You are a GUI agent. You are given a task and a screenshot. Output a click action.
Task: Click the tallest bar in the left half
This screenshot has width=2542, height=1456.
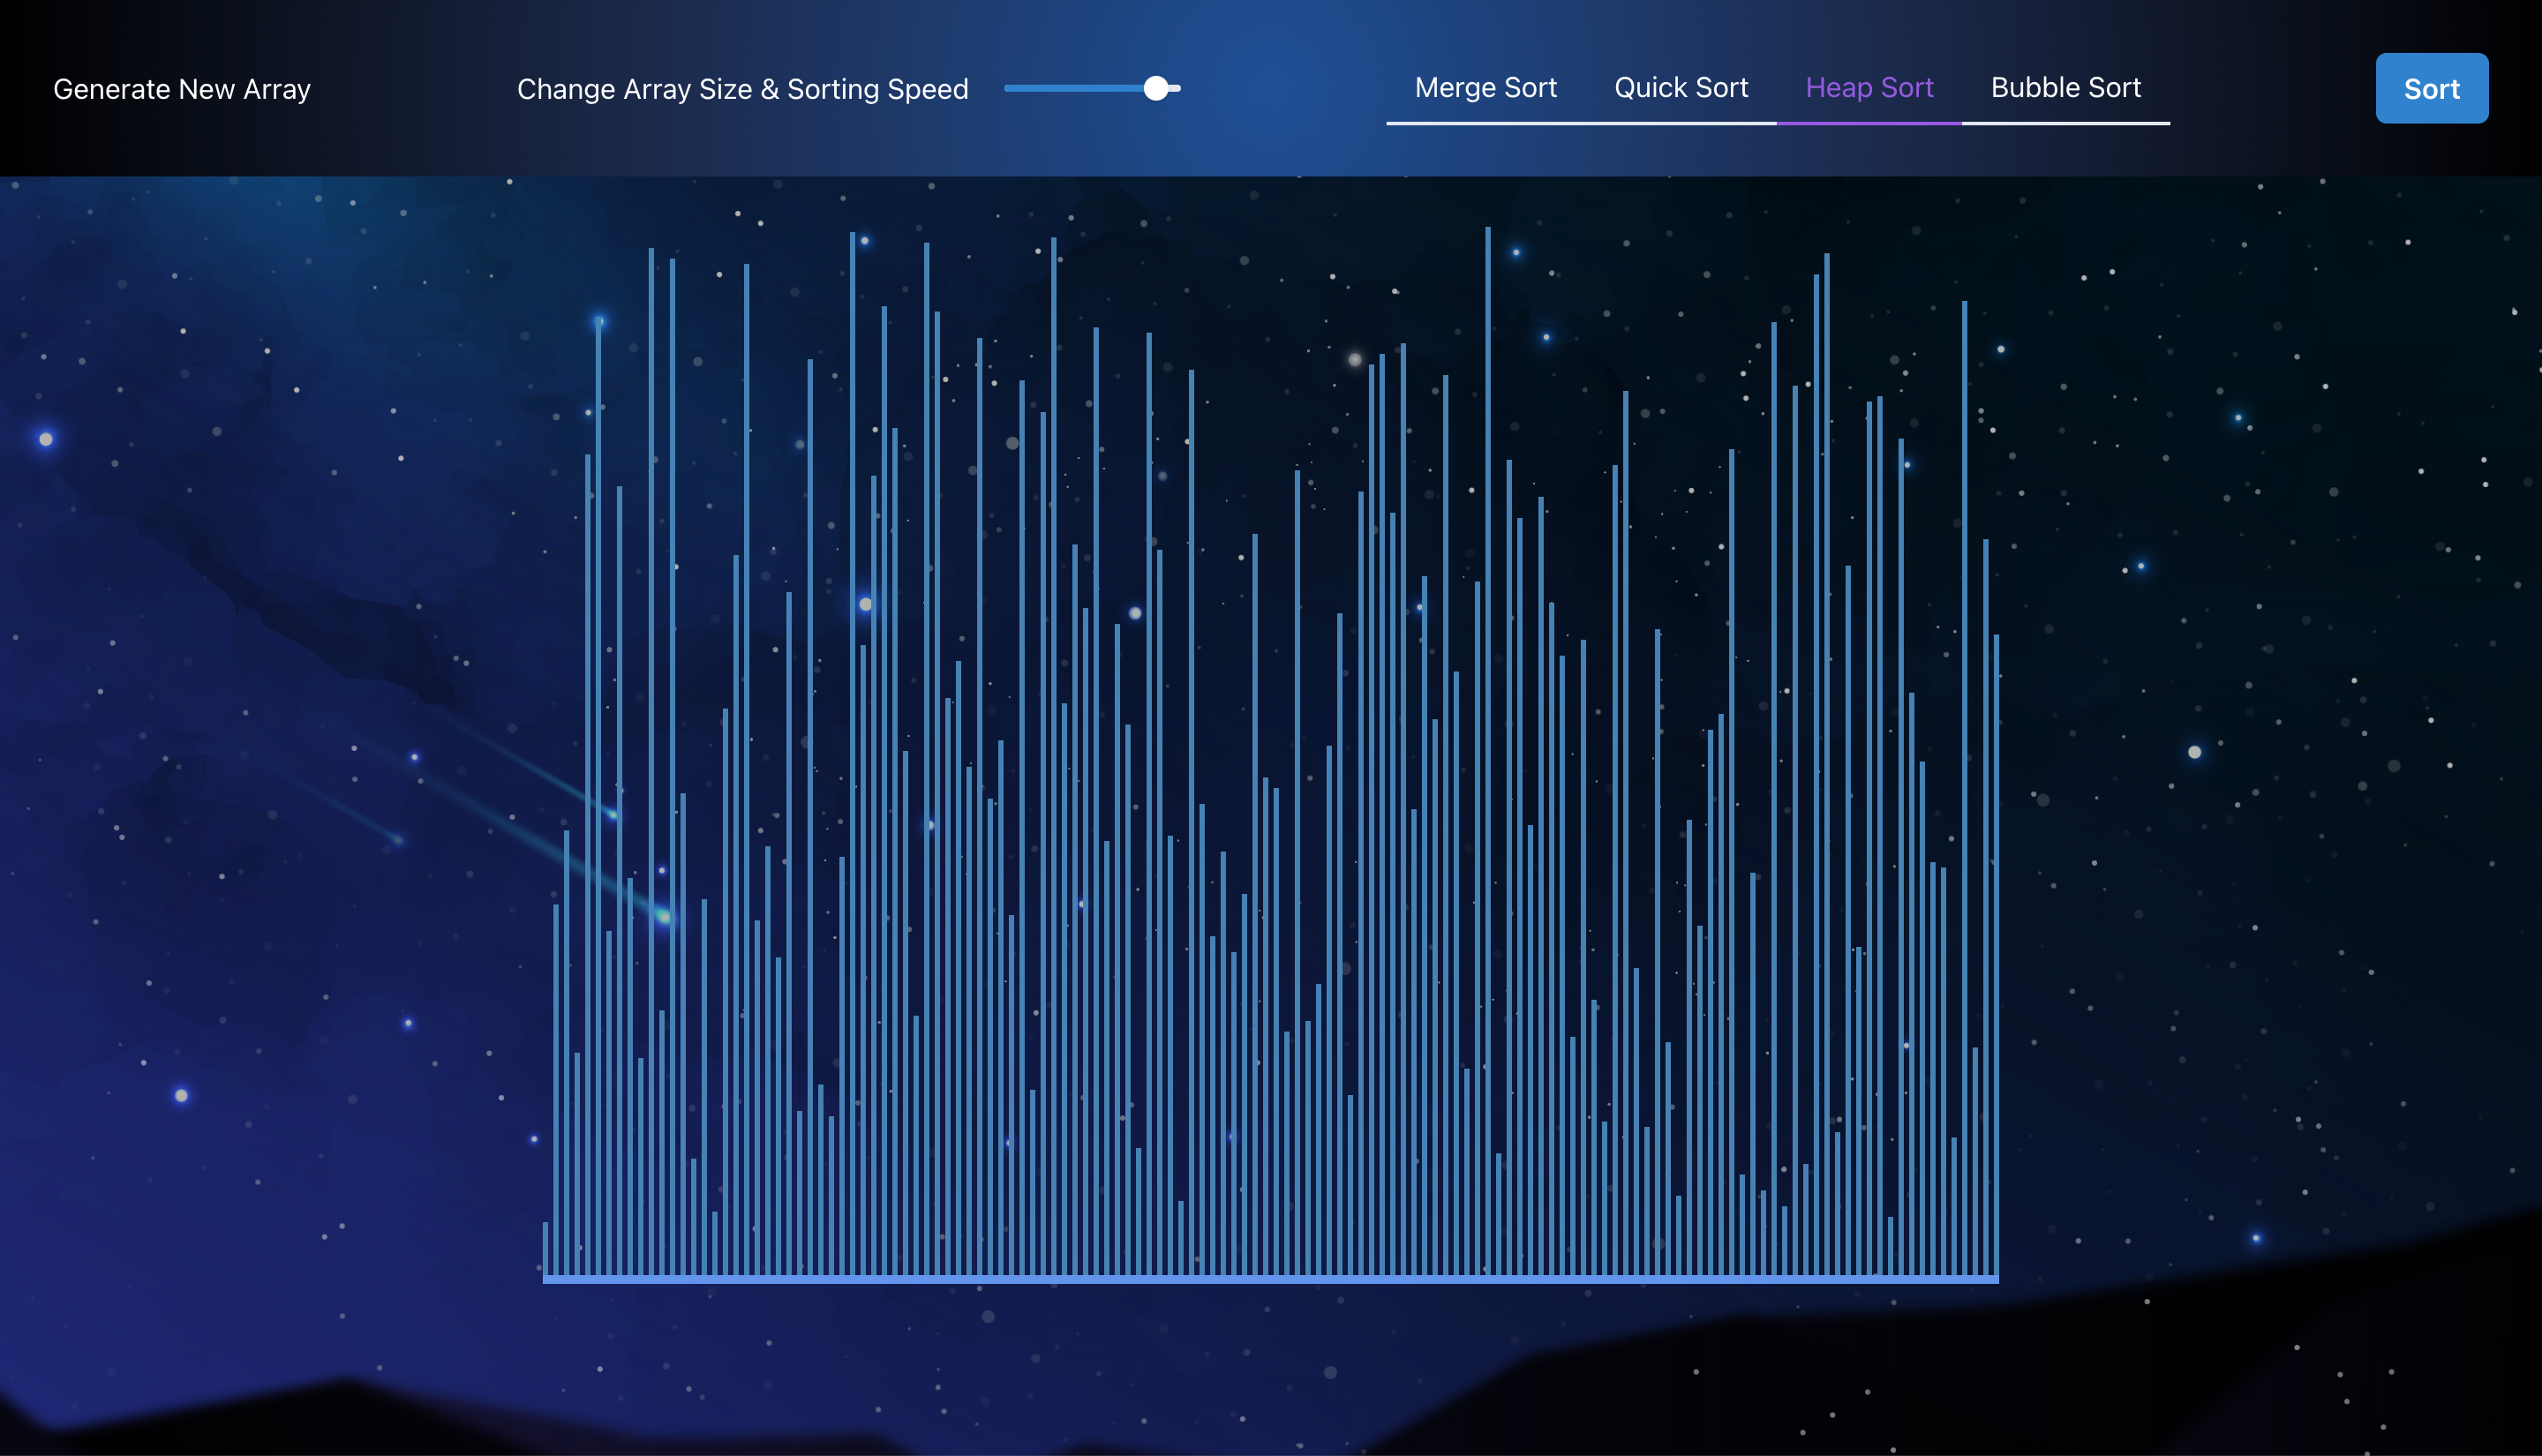tap(852, 750)
